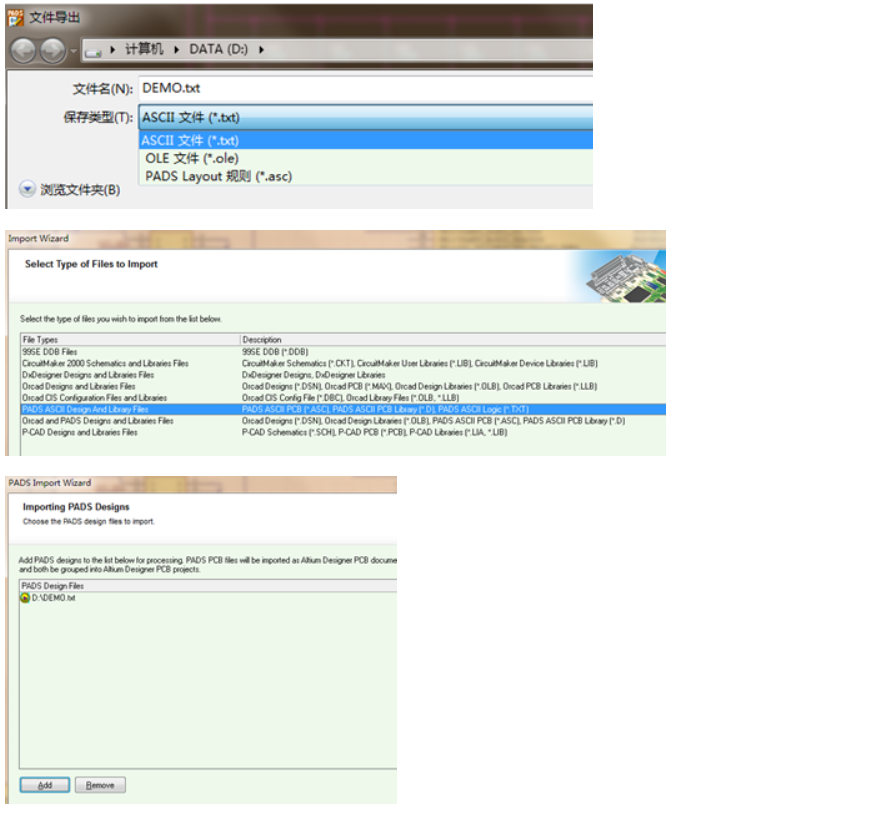
Task: Click the back navigation arrow button
Action: [x=23, y=51]
